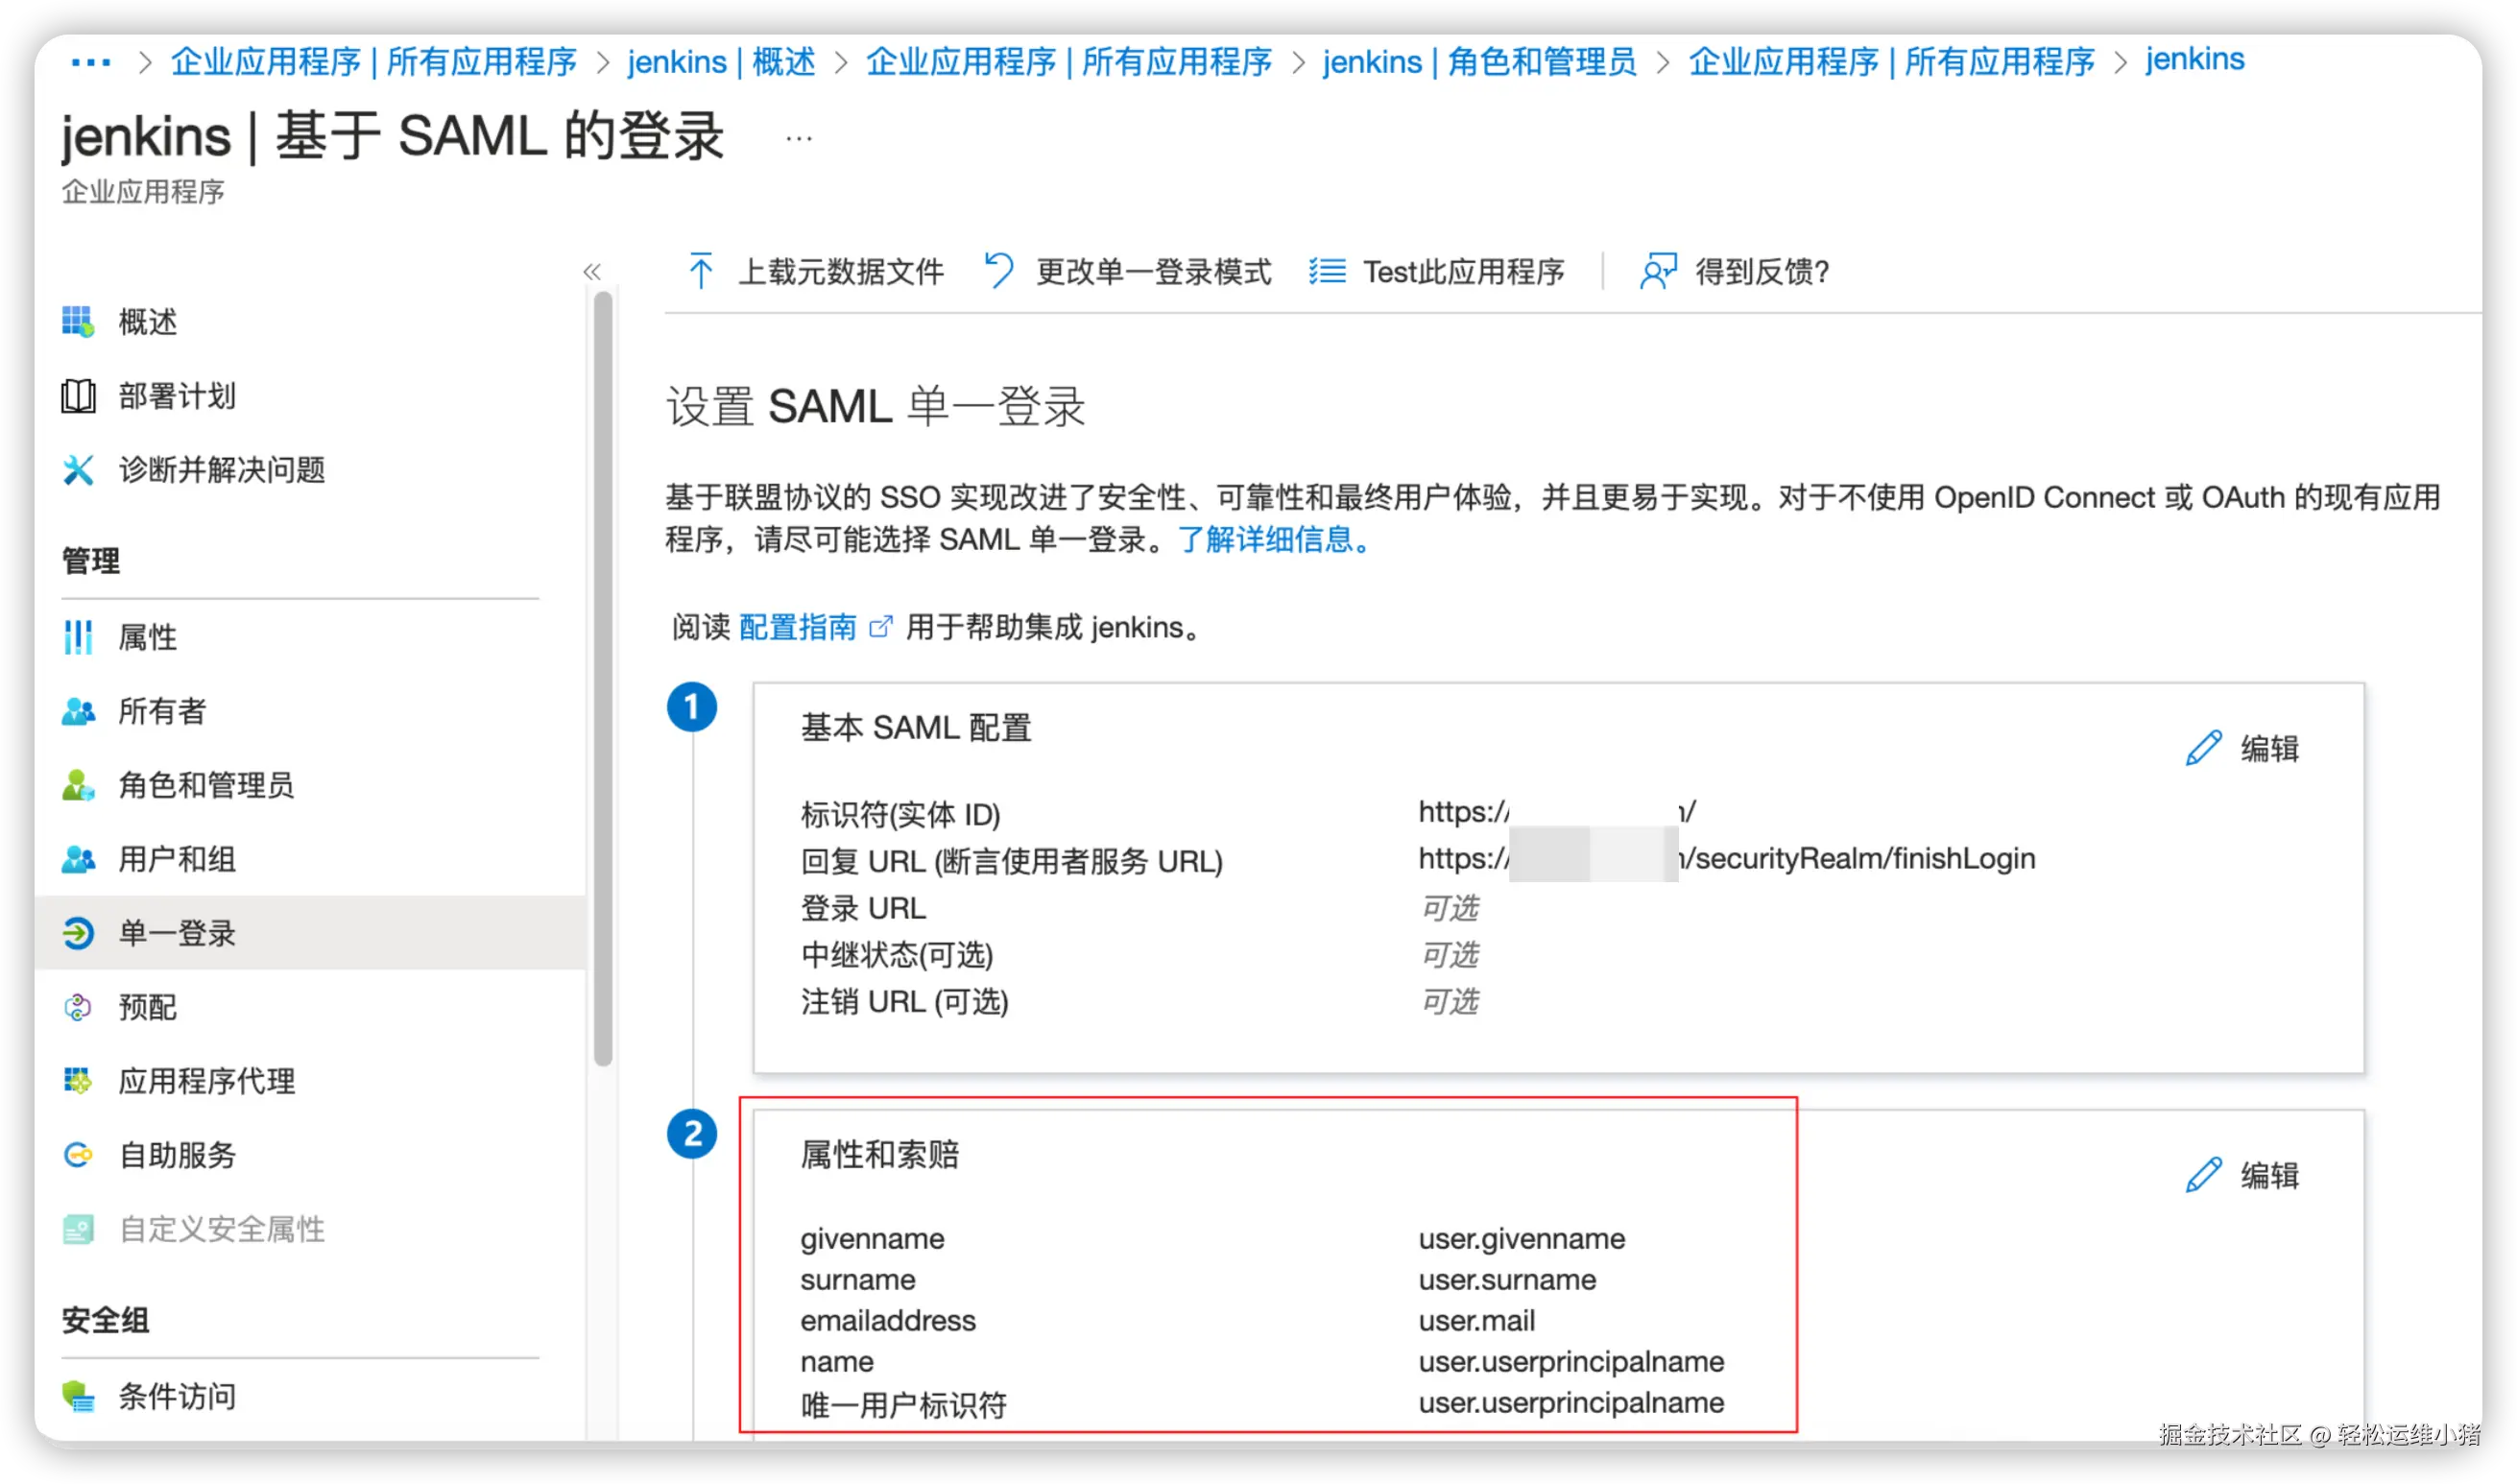The height and width of the screenshot is (1484, 2517).
Task: Open the 配置指南 external link
Action: click(x=797, y=627)
